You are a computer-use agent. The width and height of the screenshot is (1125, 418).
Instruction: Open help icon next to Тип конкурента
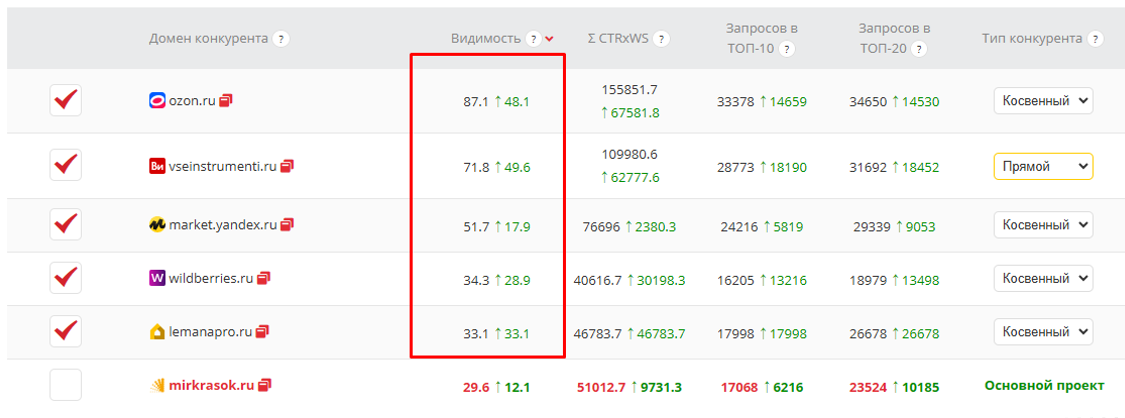tap(1095, 39)
